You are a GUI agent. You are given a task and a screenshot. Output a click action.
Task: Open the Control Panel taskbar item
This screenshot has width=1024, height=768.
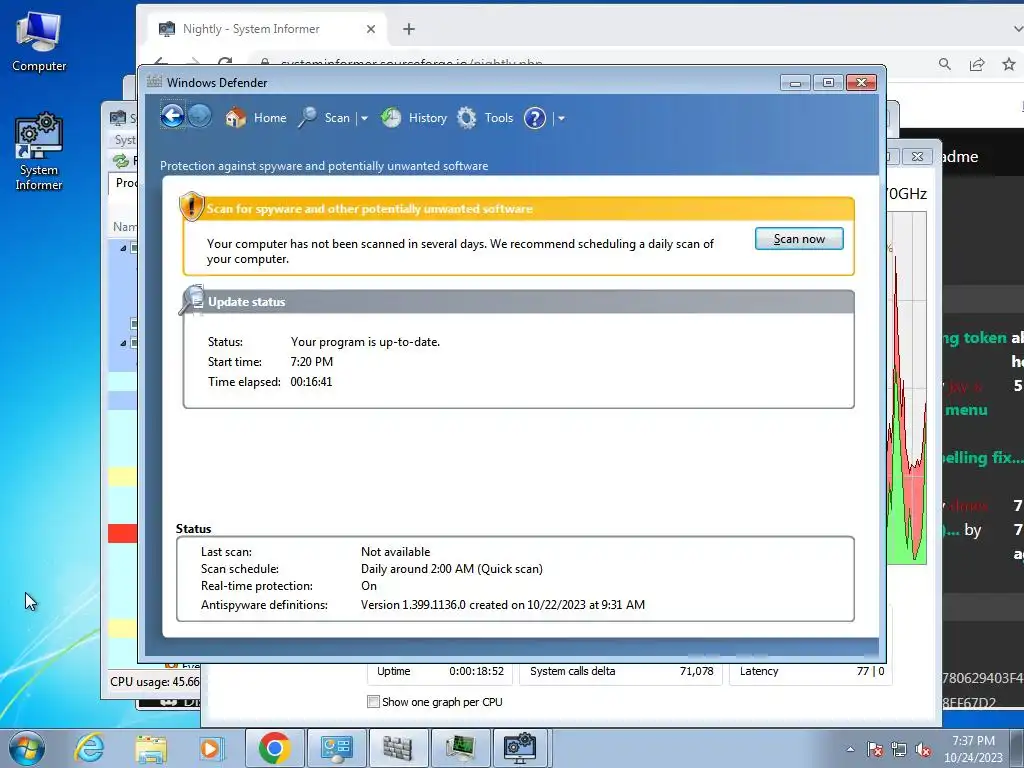click(336, 748)
